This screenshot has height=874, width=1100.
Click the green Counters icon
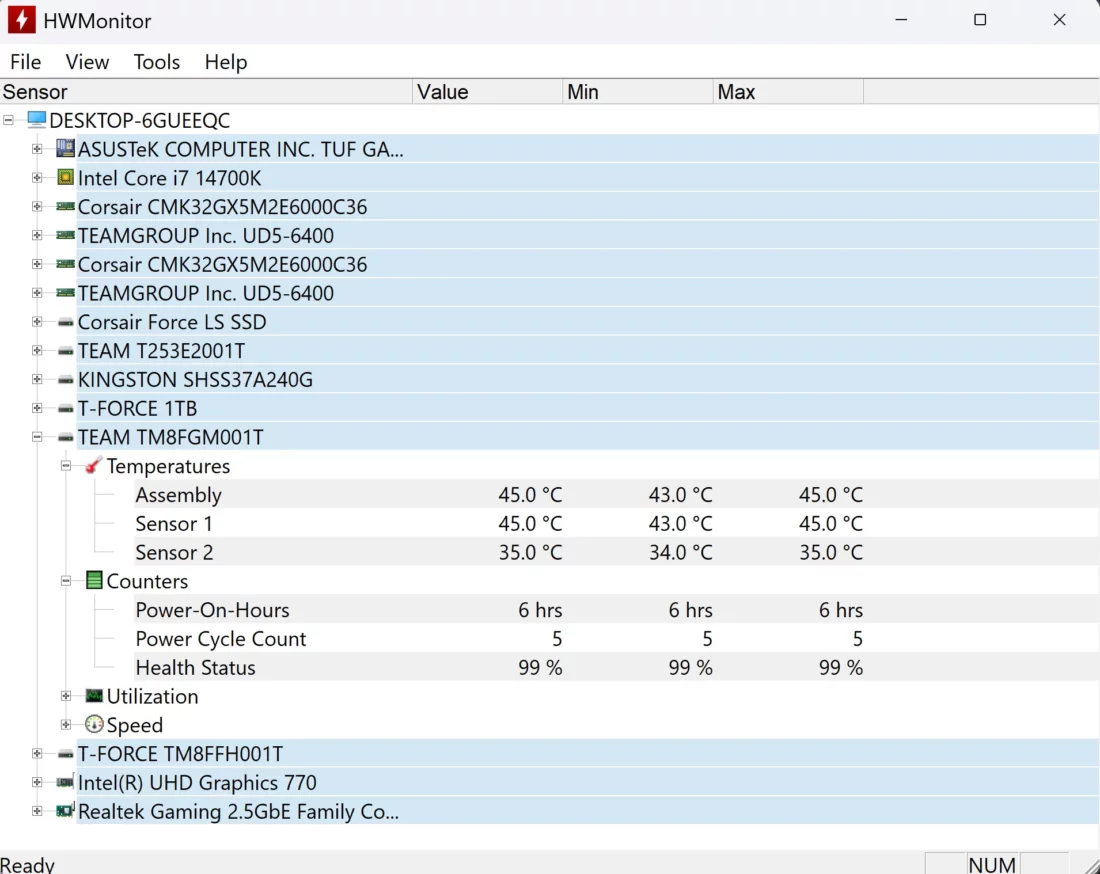pos(94,580)
